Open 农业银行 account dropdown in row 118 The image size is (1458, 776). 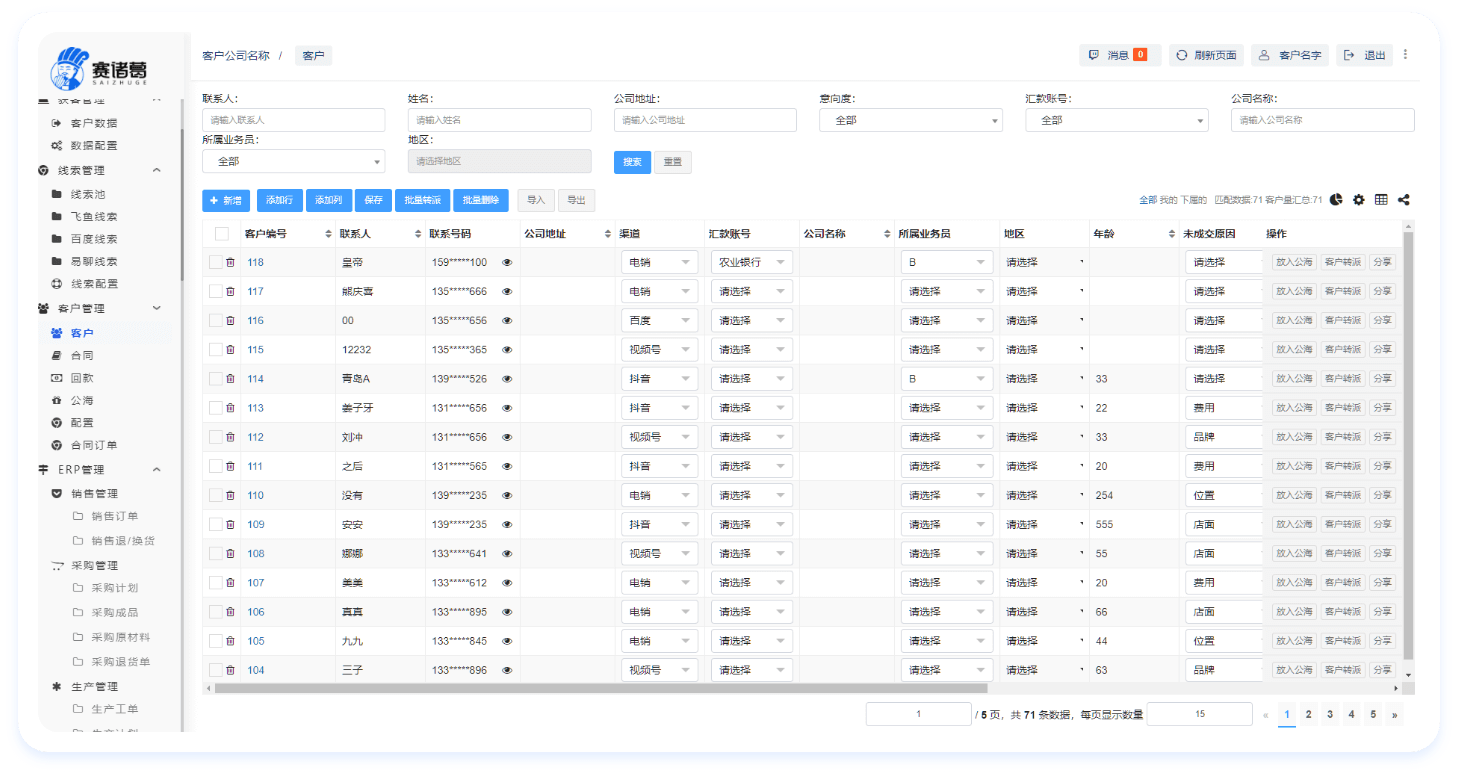click(751, 262)
